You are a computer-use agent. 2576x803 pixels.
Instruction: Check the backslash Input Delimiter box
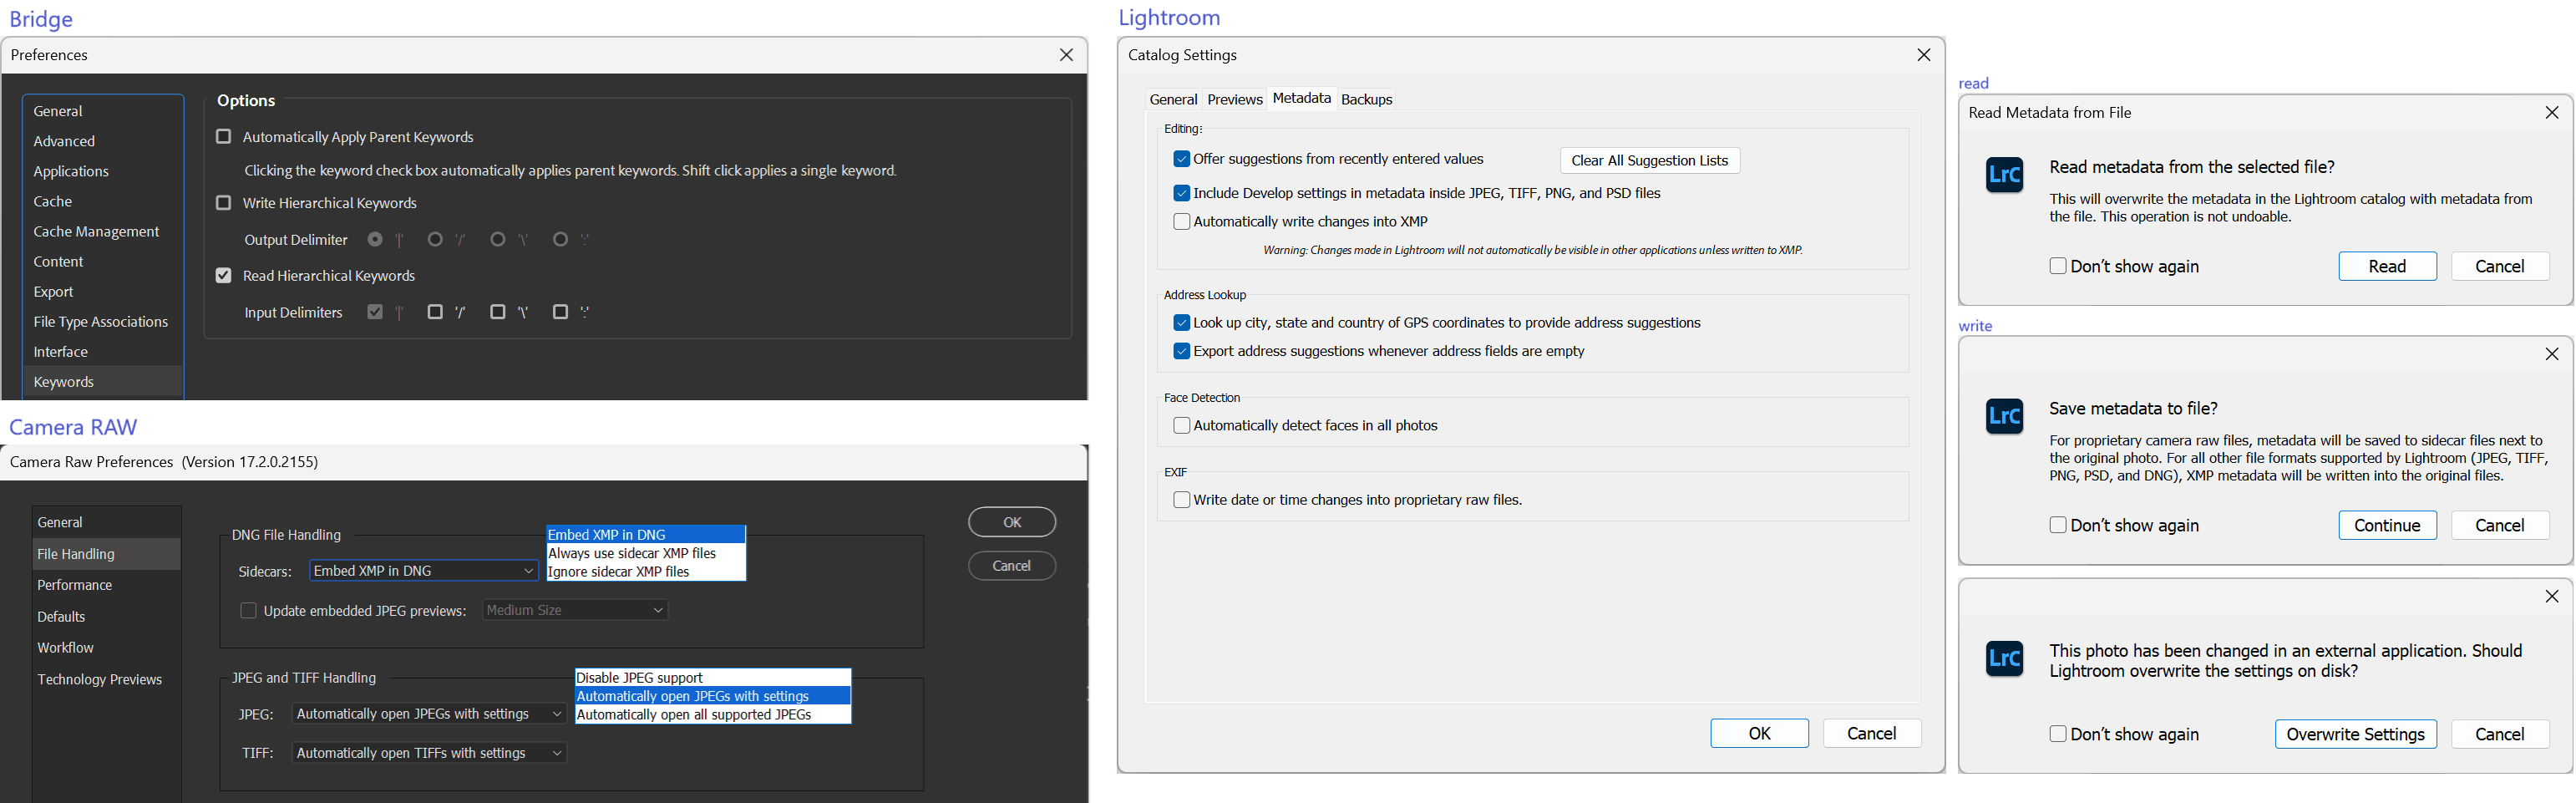click(498, 312)
